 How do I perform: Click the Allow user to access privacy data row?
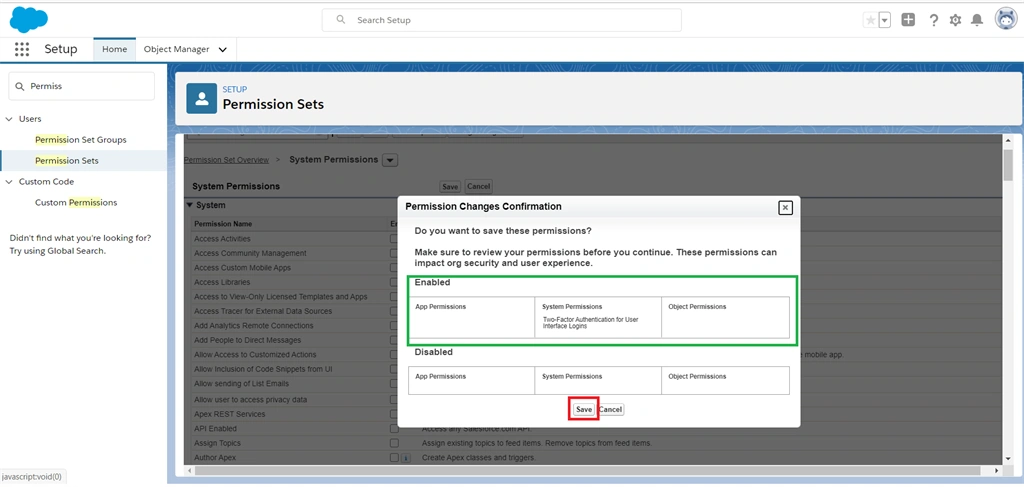pyautogui.click(x=251, y=400)
